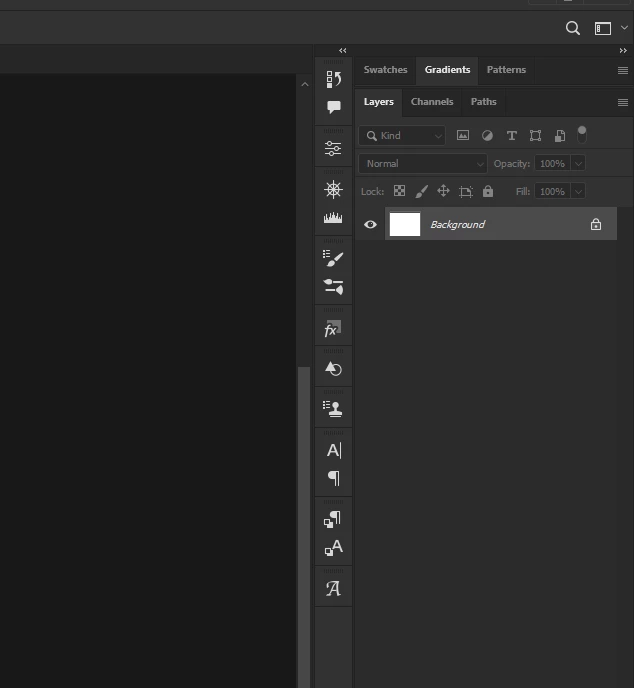Switch to the Swatches tab
Image resolution: width=634 pixels, height=688 pixels.
tap(385, 70)
